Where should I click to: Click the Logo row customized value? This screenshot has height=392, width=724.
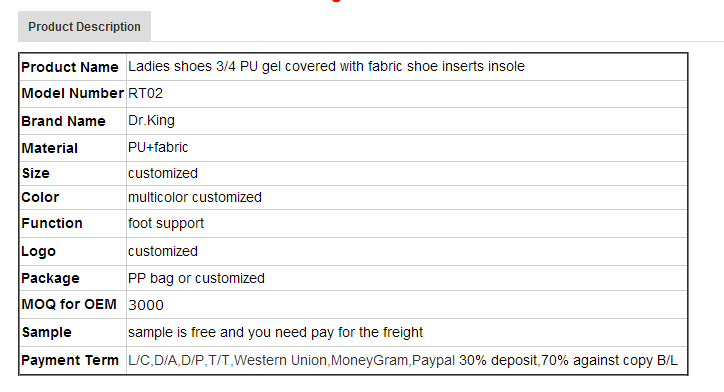click(x=163, y=251)
